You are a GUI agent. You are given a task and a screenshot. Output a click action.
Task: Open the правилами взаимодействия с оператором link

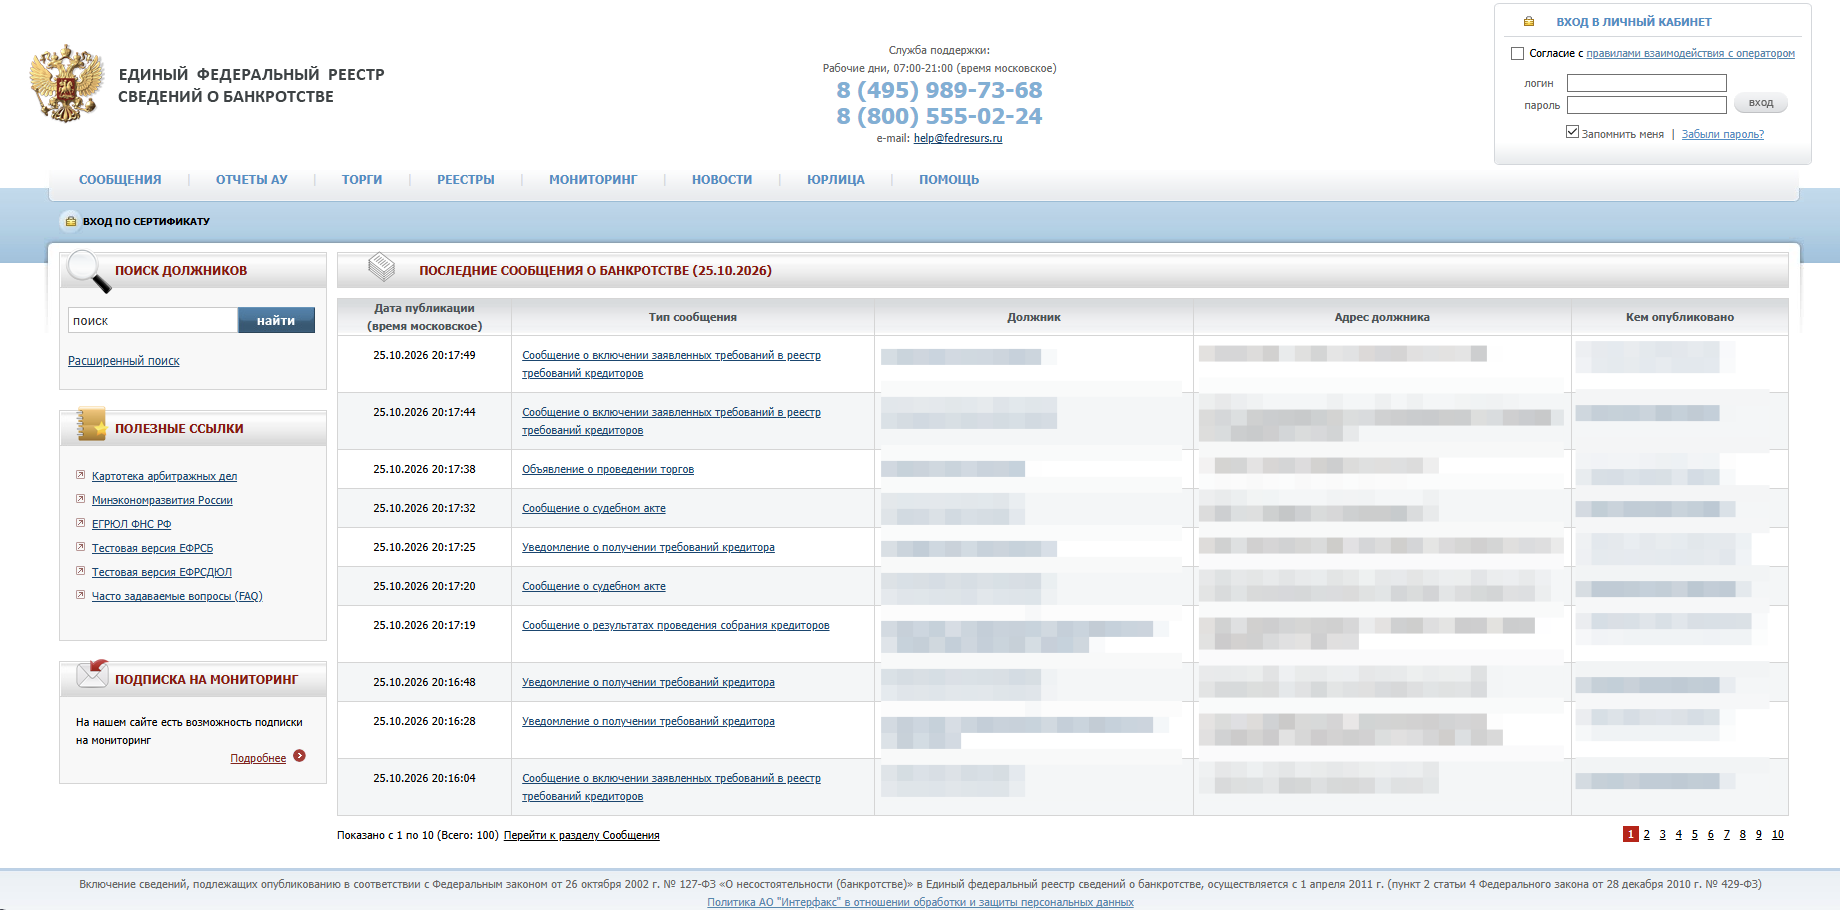(x=1691, y=53)
